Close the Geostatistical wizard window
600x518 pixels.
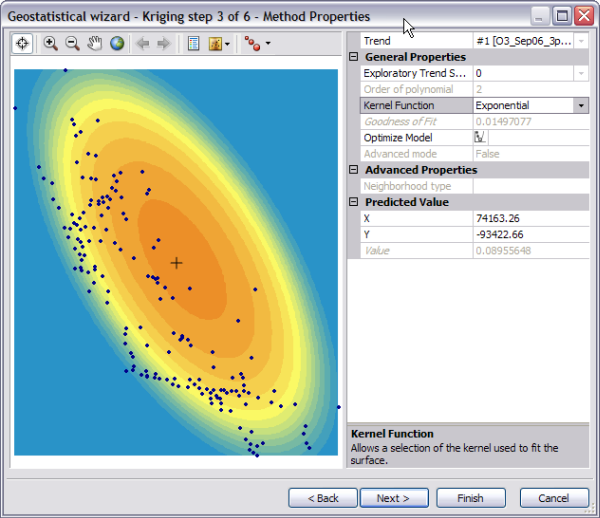[x=584, y=16]
